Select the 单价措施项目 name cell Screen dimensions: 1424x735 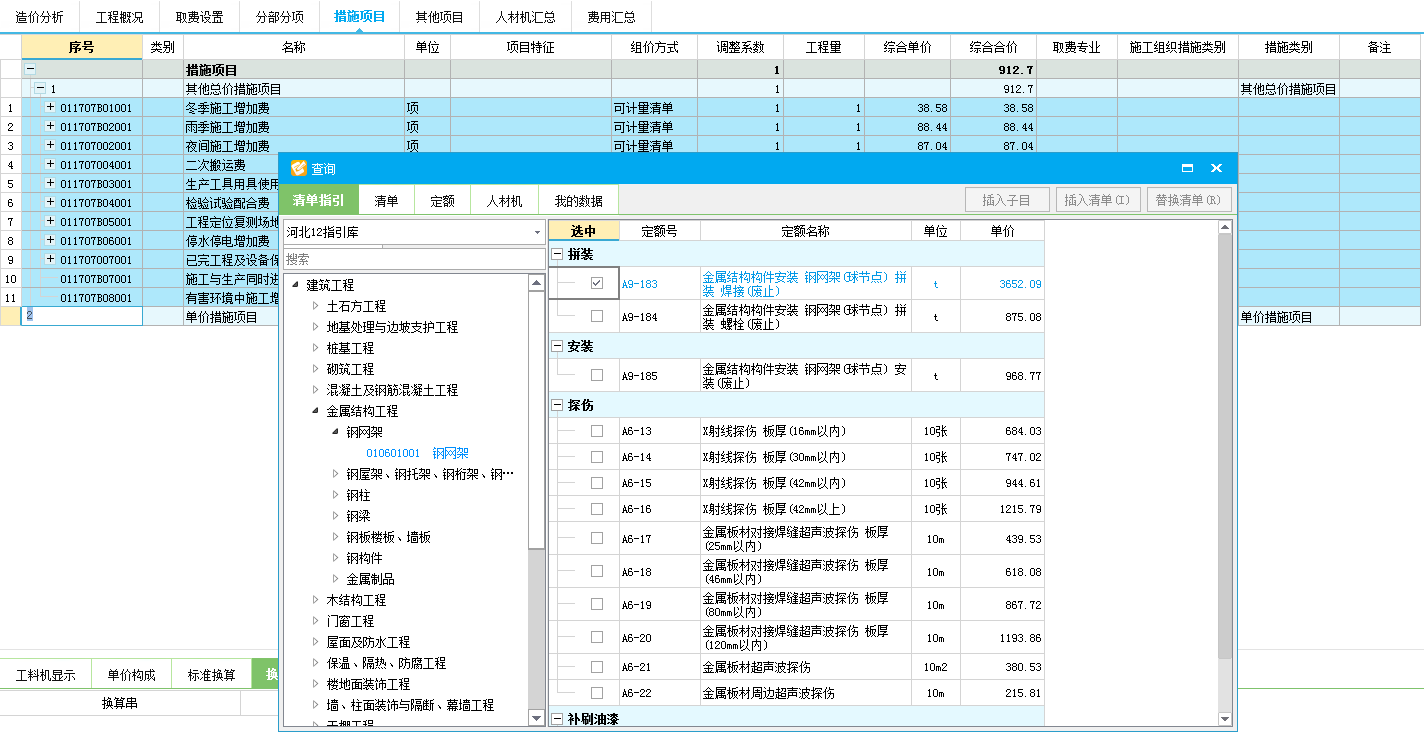pyautogui.click(x=293, y=317)
